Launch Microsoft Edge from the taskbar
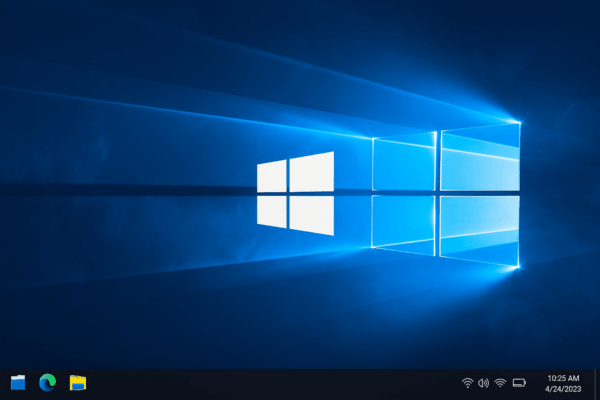 click(47, 382)
